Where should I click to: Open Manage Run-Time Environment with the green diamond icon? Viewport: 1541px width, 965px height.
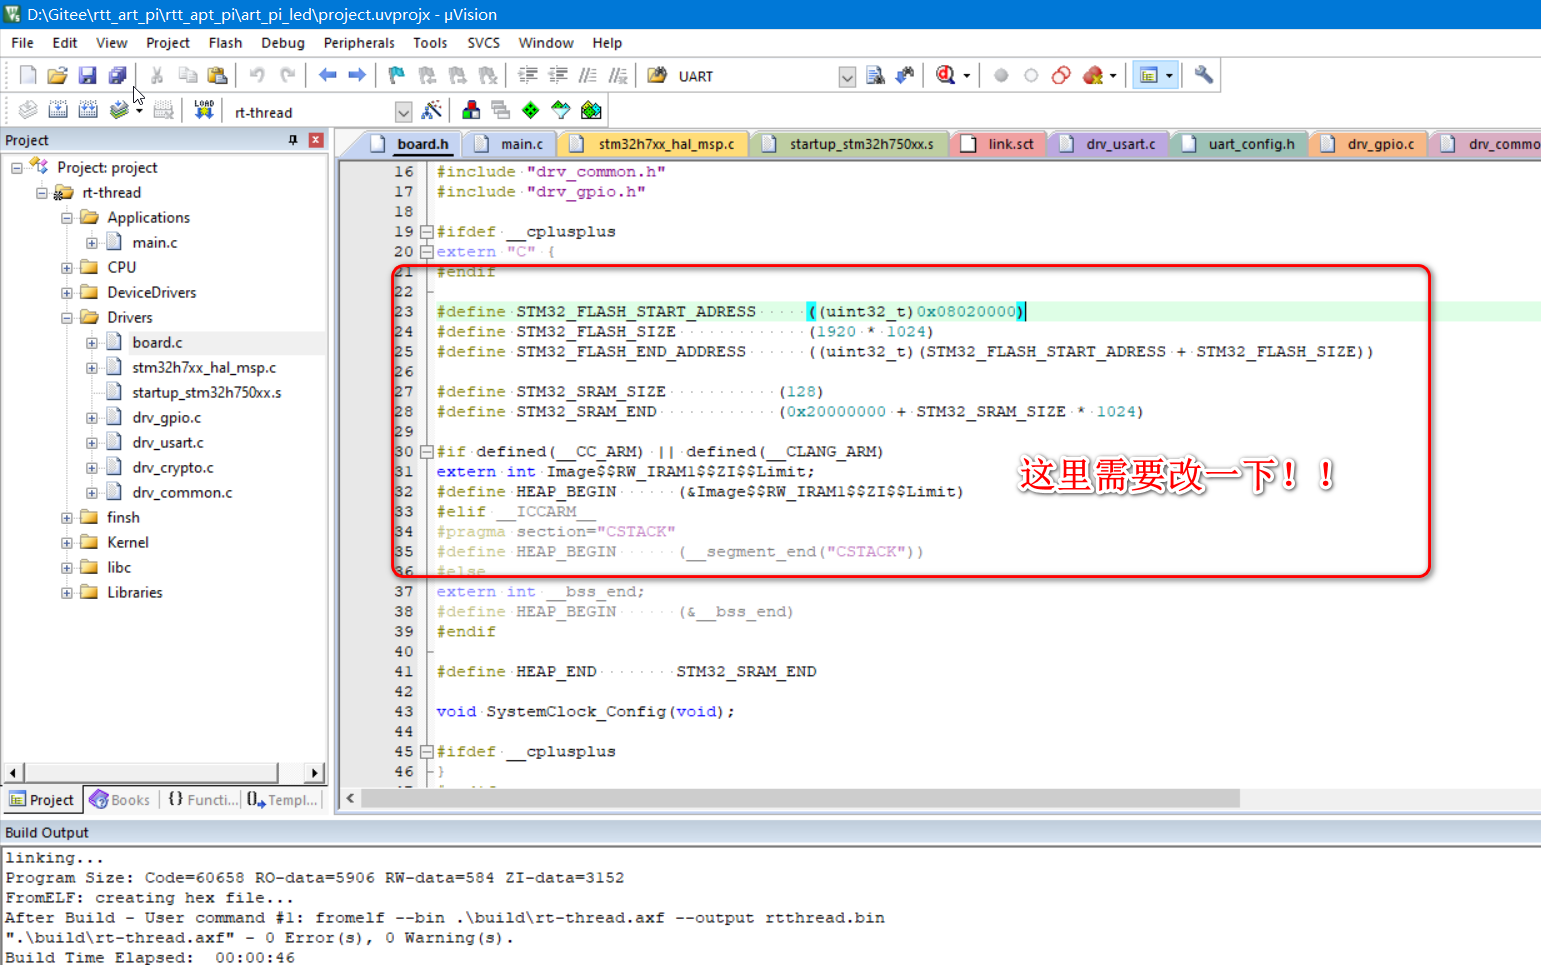pos(531,110)
